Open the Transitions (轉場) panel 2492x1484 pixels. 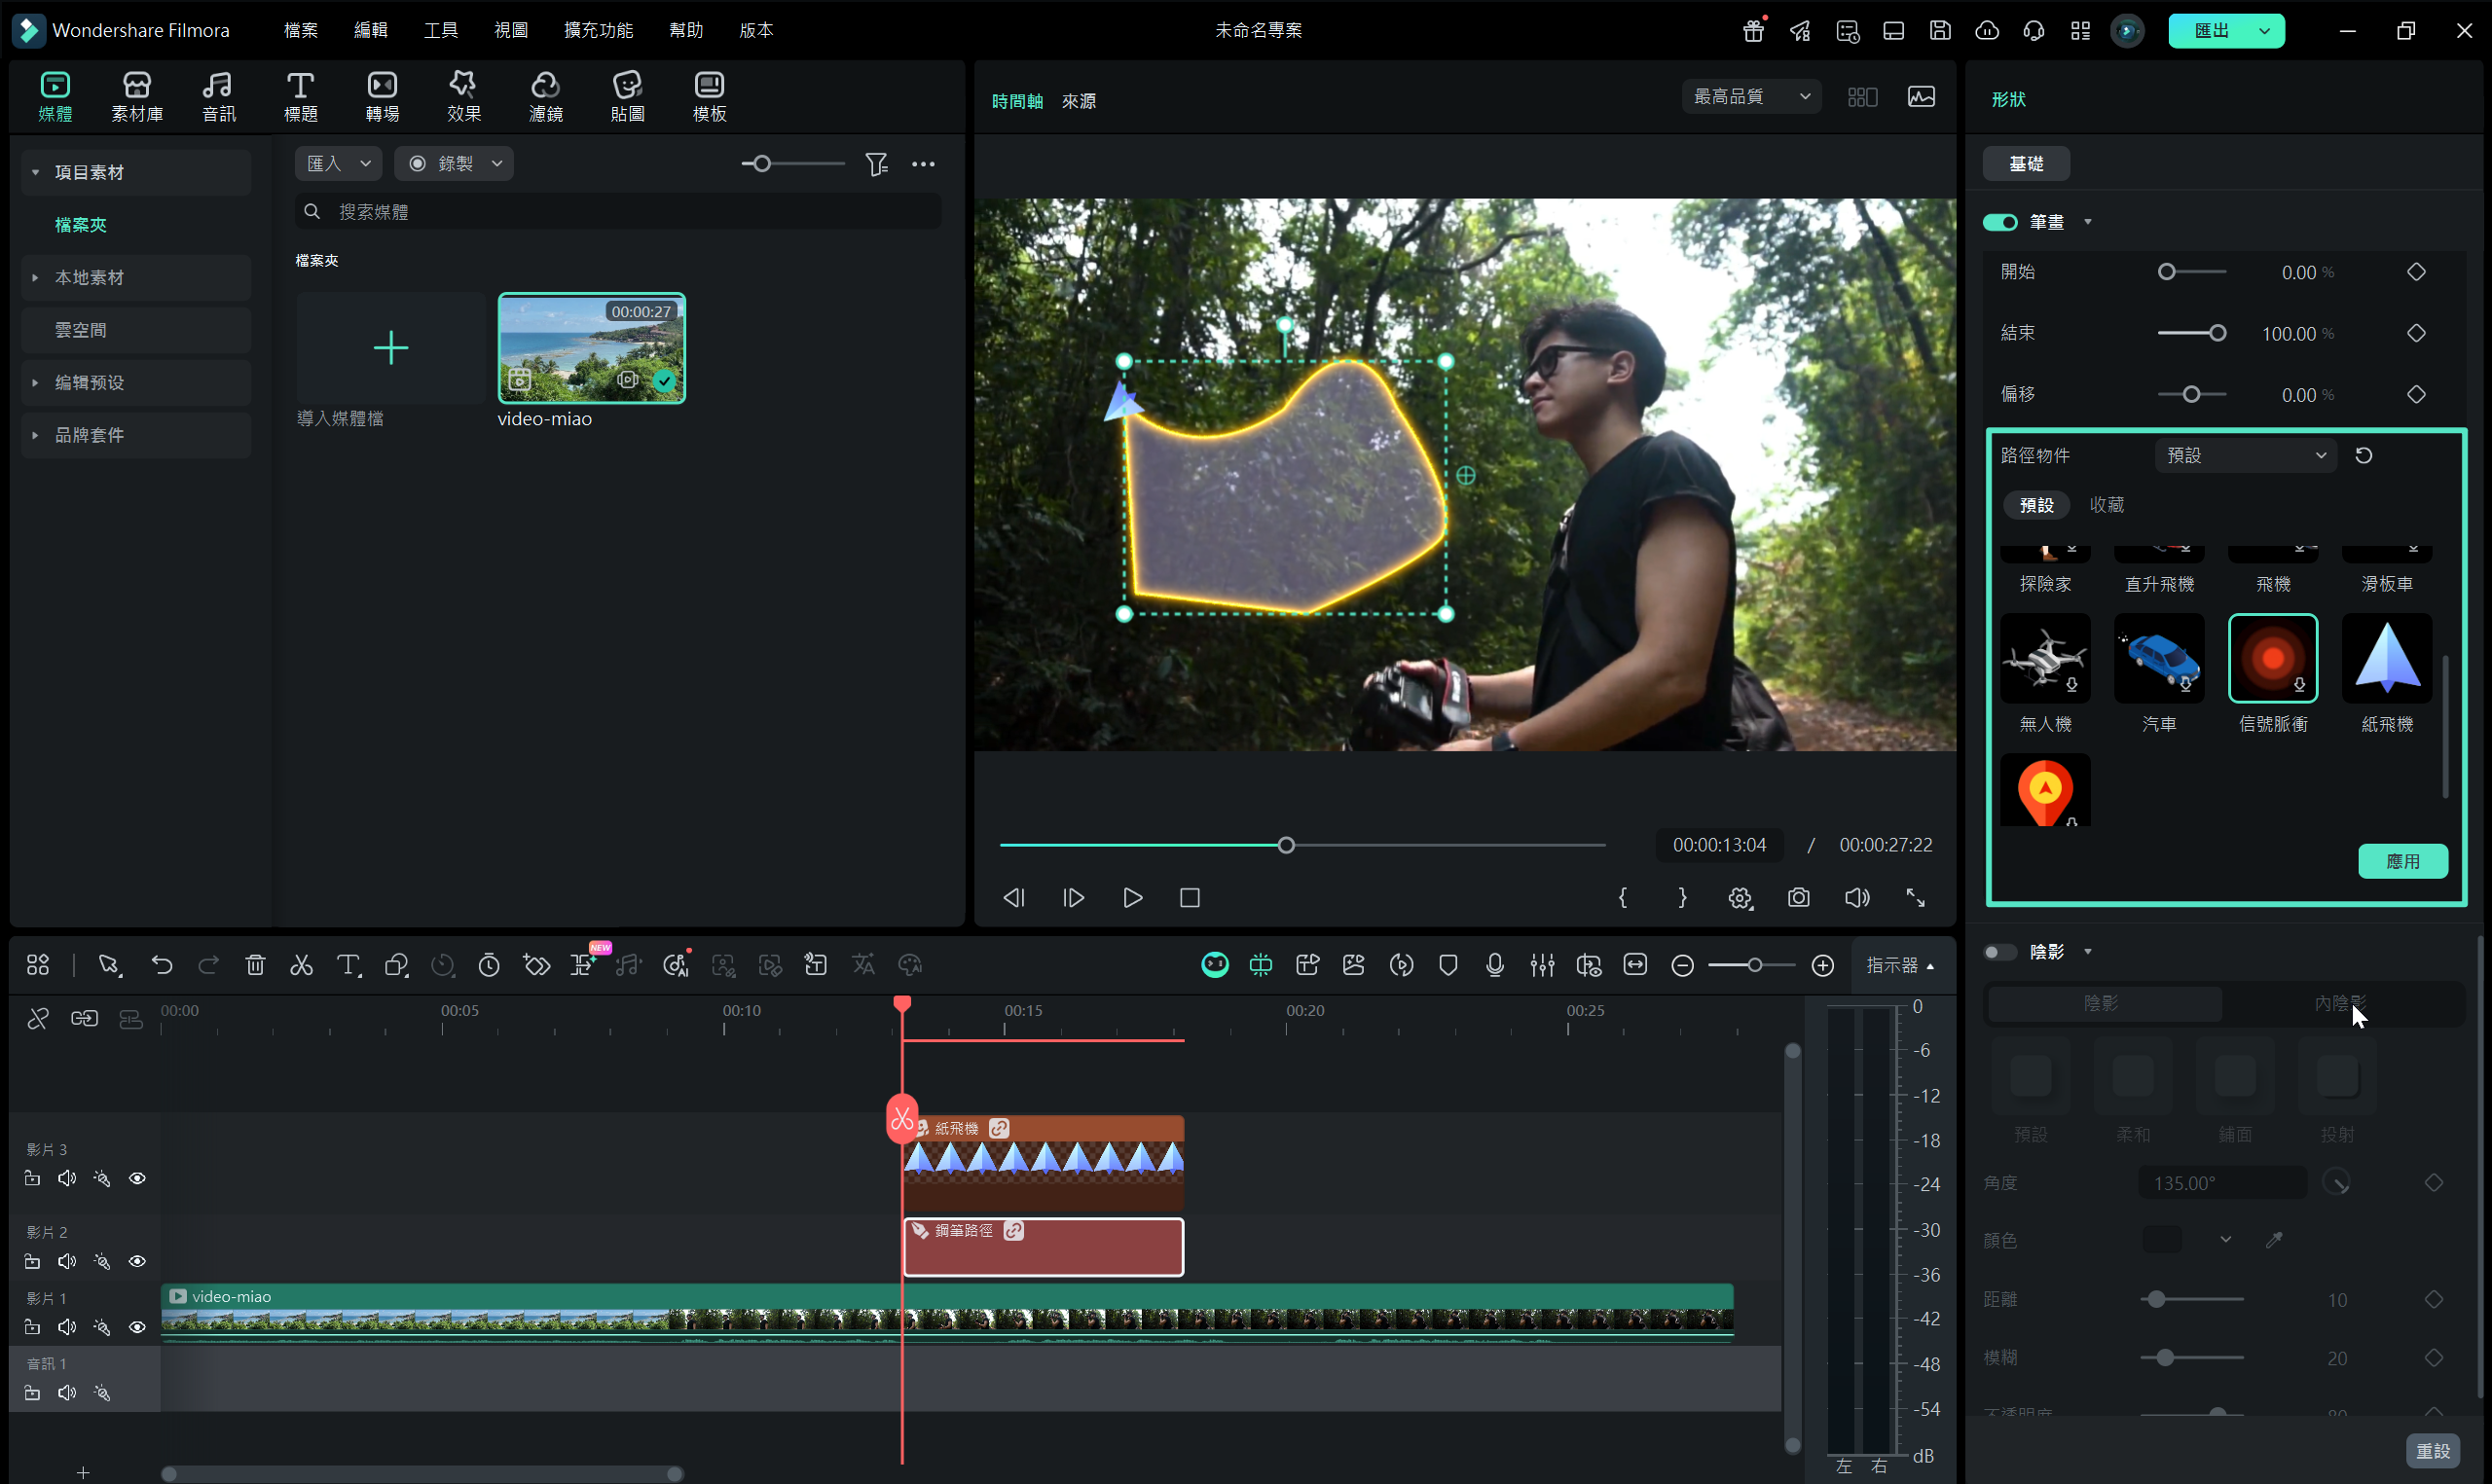[382, 97]
